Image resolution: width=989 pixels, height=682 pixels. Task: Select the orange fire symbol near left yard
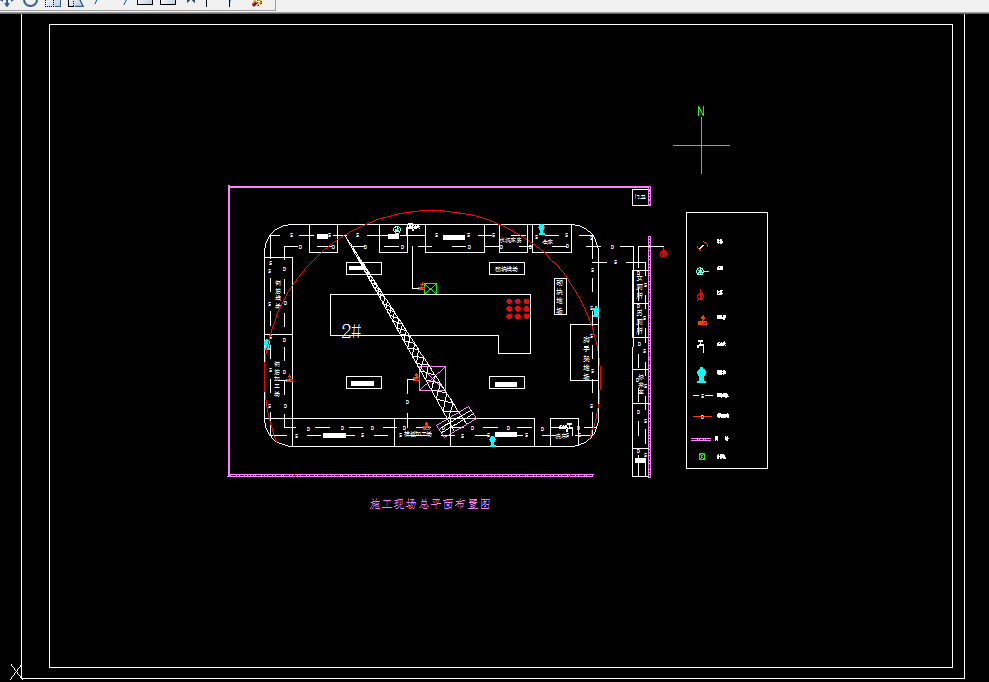[289, 379]
